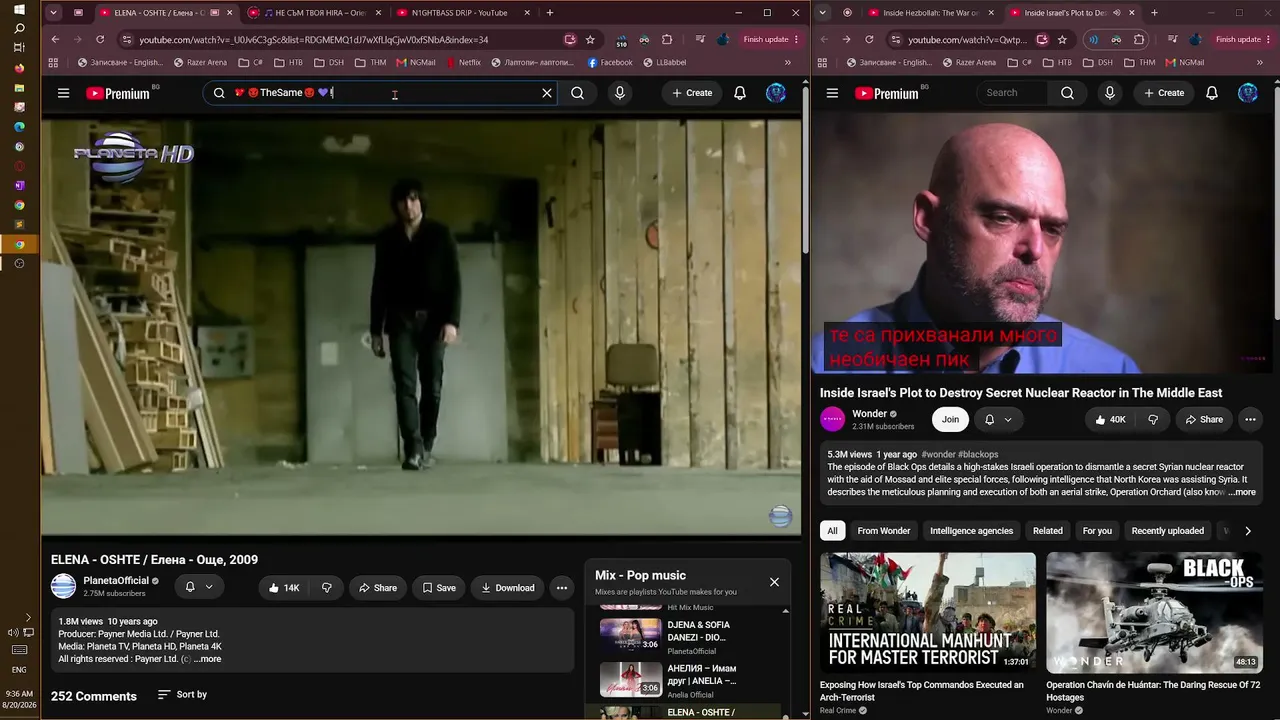Image resolution: width=1280 pixels, height=720 pixels.
Task: Open account avatar menu in right window
Action: (x=1248, y=93)
